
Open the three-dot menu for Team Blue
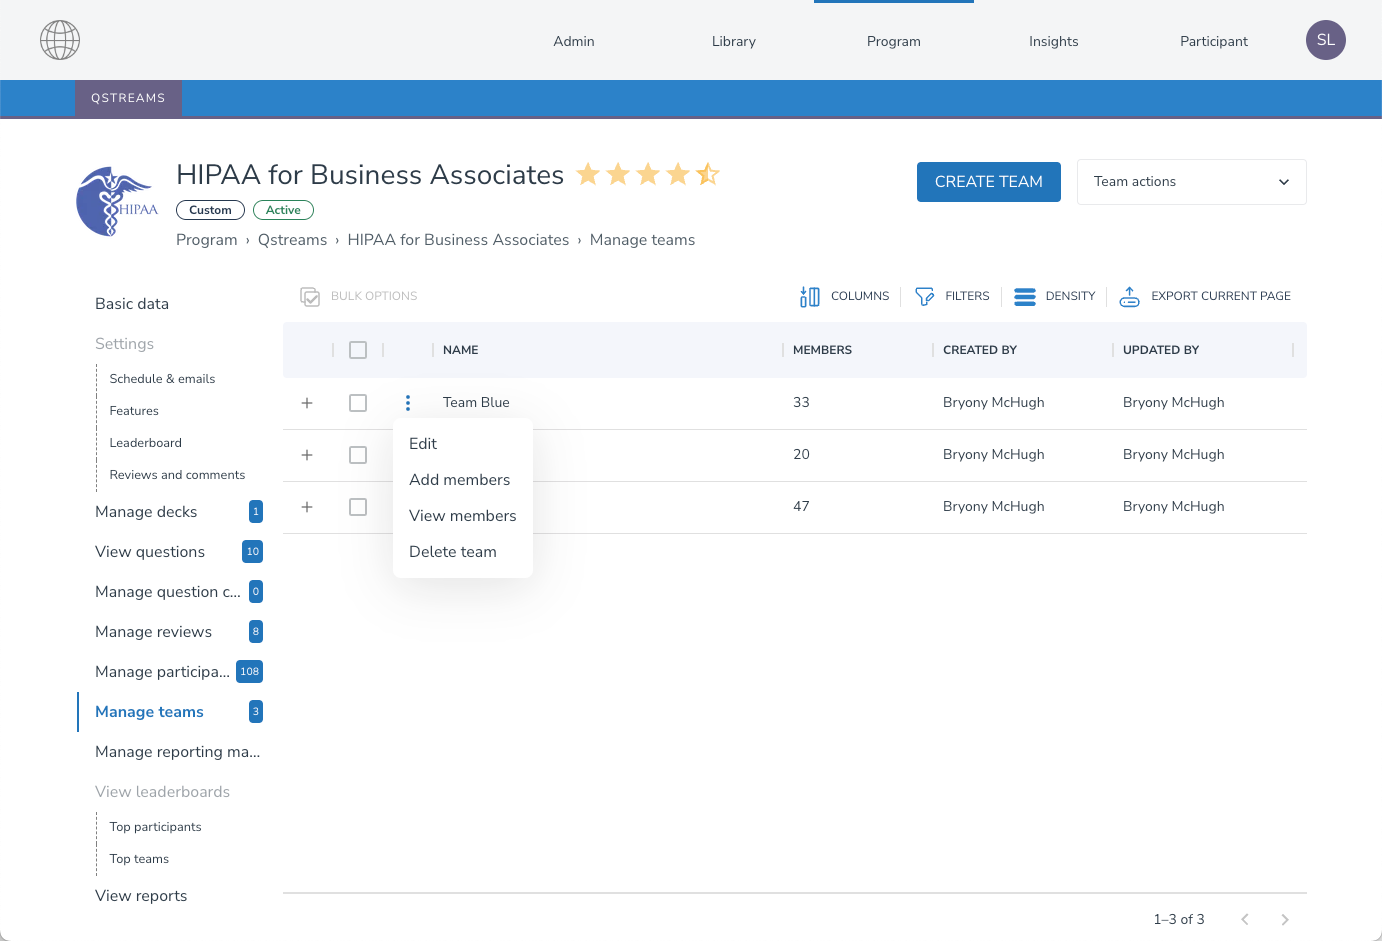point(408,403)
